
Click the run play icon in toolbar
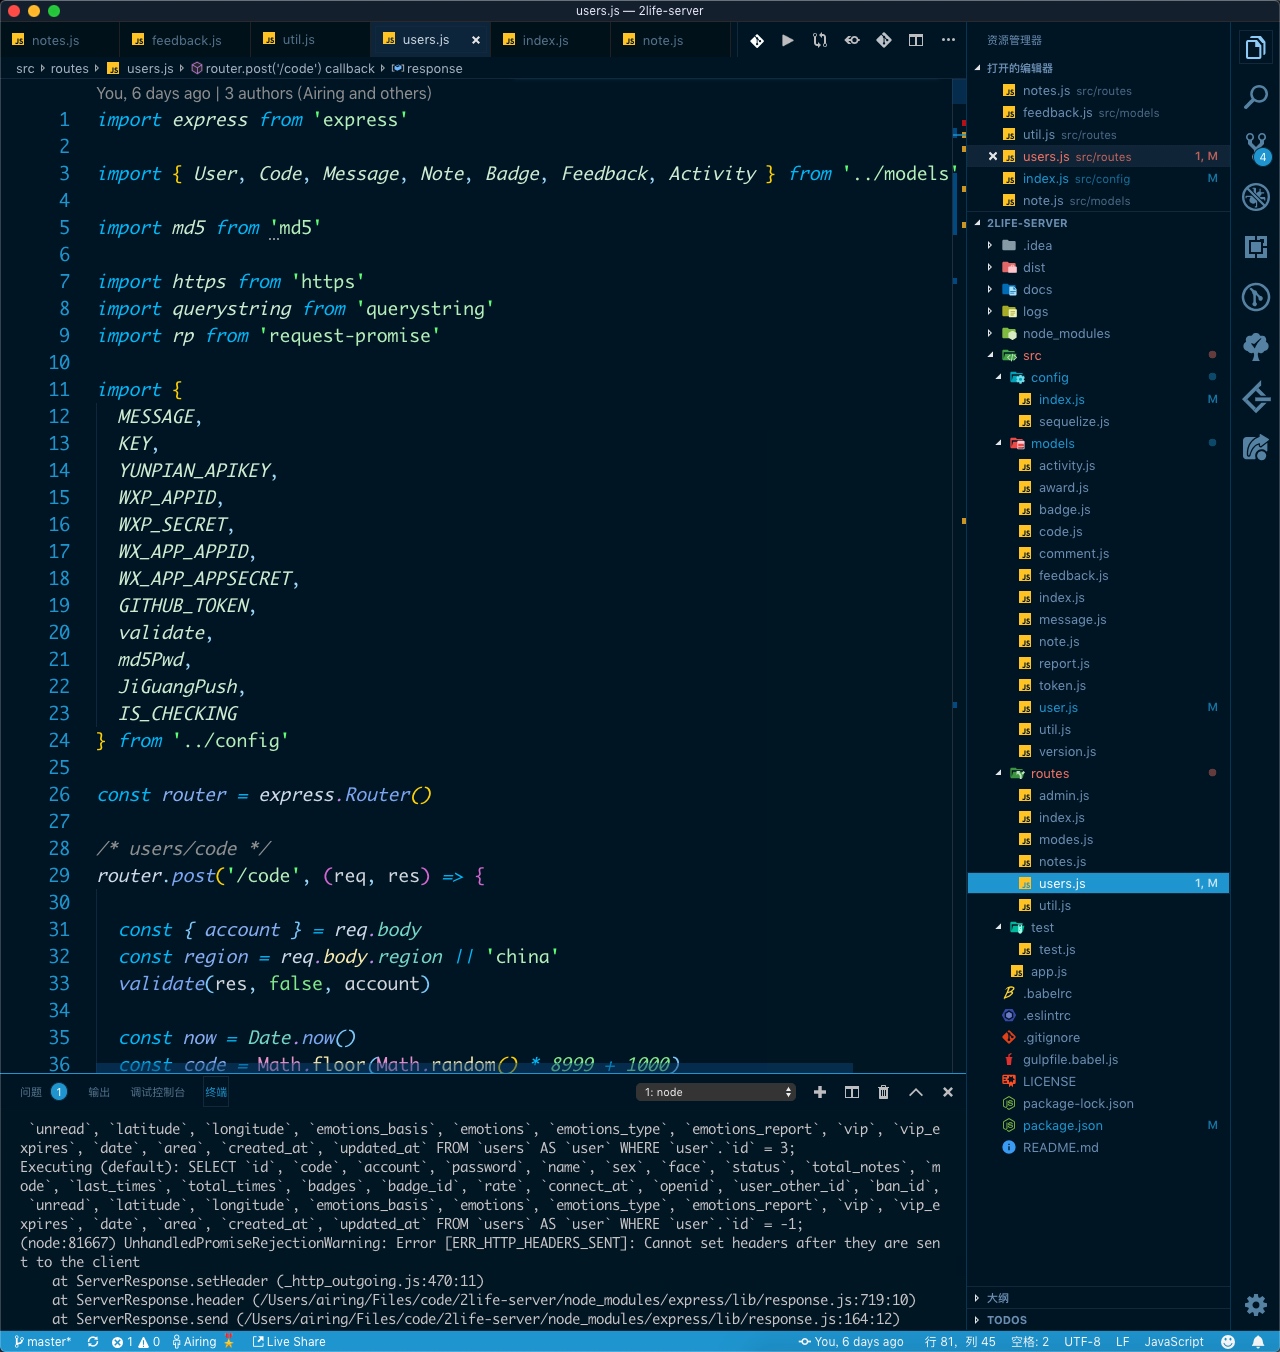click(788, 40)
